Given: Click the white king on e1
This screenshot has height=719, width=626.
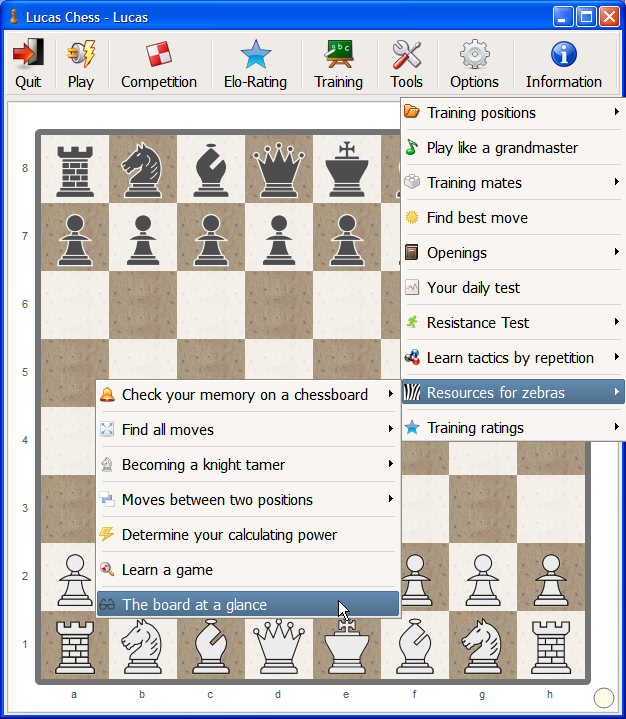Looking at the screenshot, I should (347, 645).
